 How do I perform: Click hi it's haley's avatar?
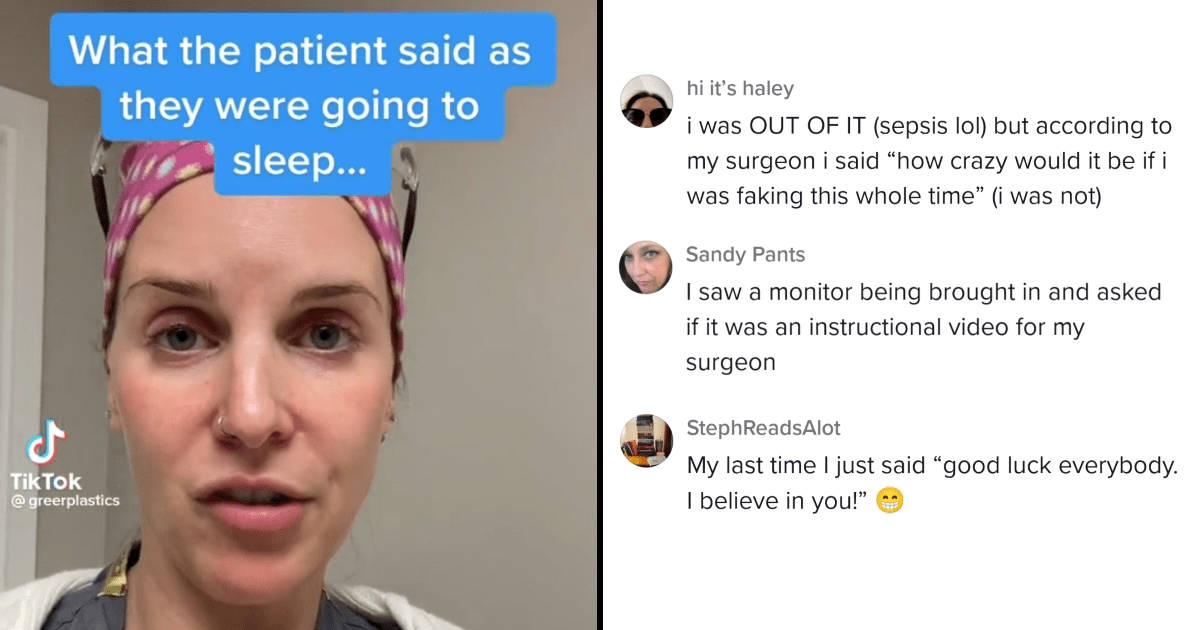(x=646, y=101)
